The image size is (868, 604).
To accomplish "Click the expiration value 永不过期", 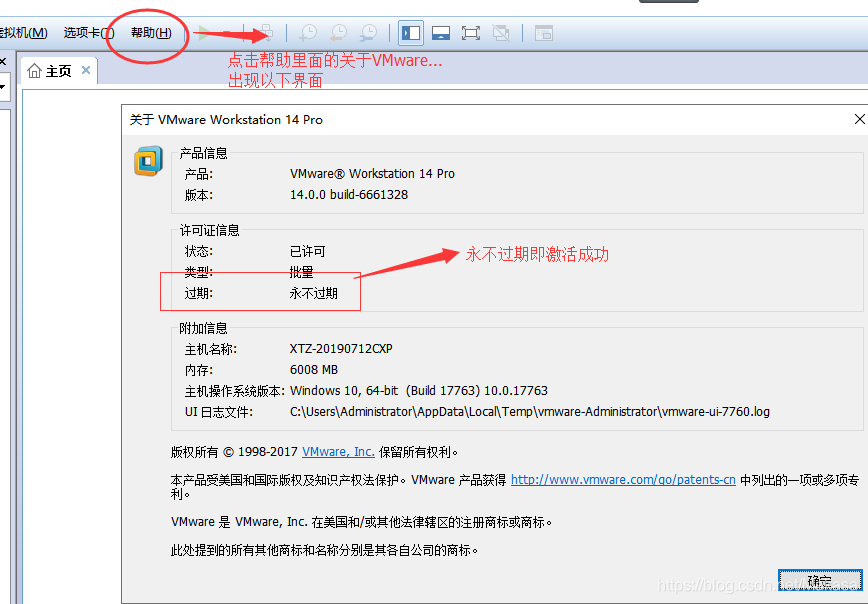I will [313, 293].
